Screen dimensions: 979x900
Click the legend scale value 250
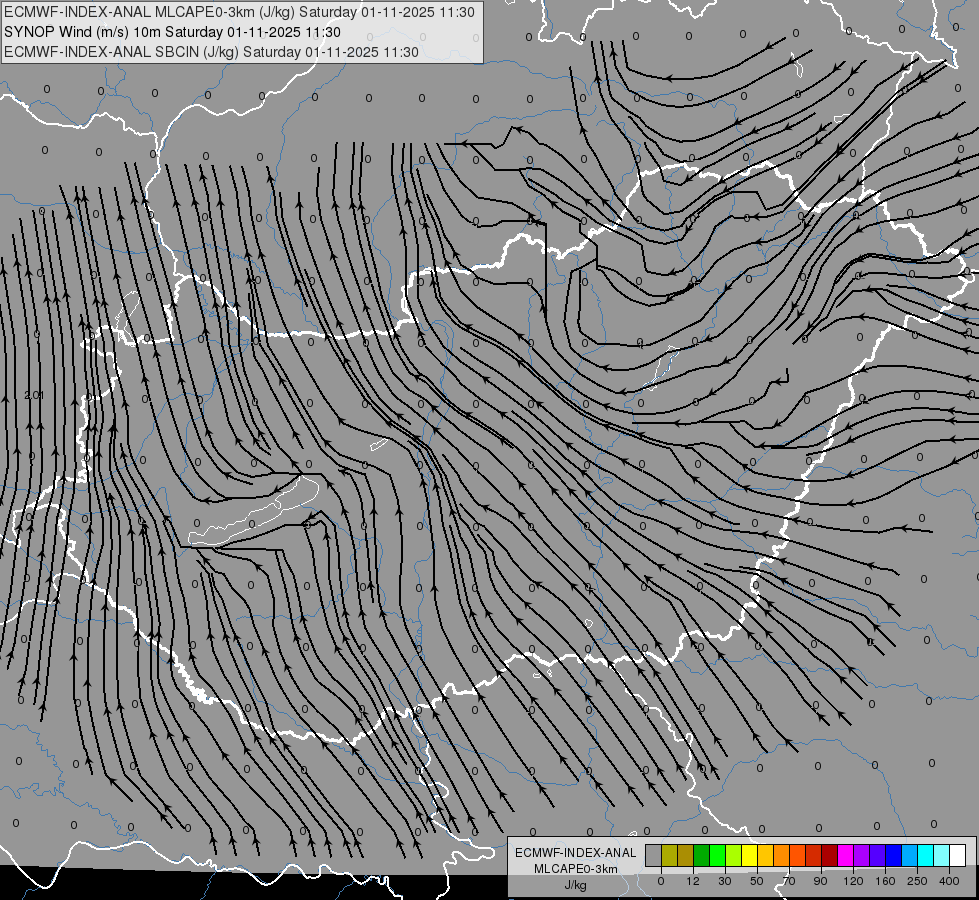tap(917, 881)
